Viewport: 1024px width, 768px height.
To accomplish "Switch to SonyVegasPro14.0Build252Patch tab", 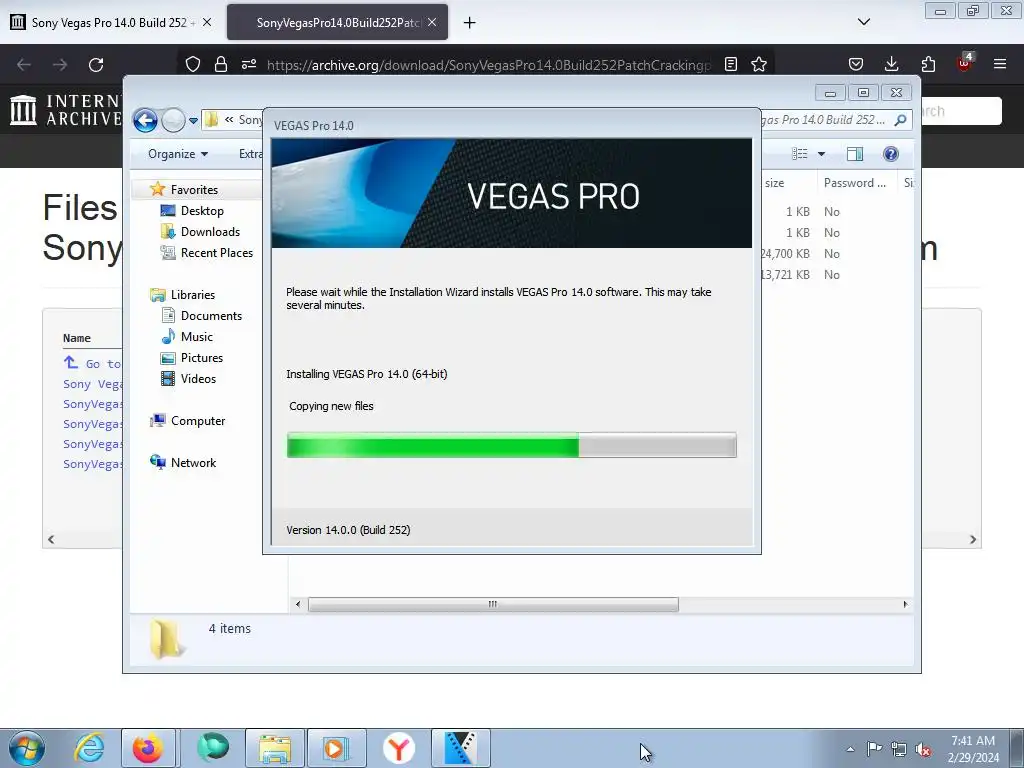I will coord(337,22).
